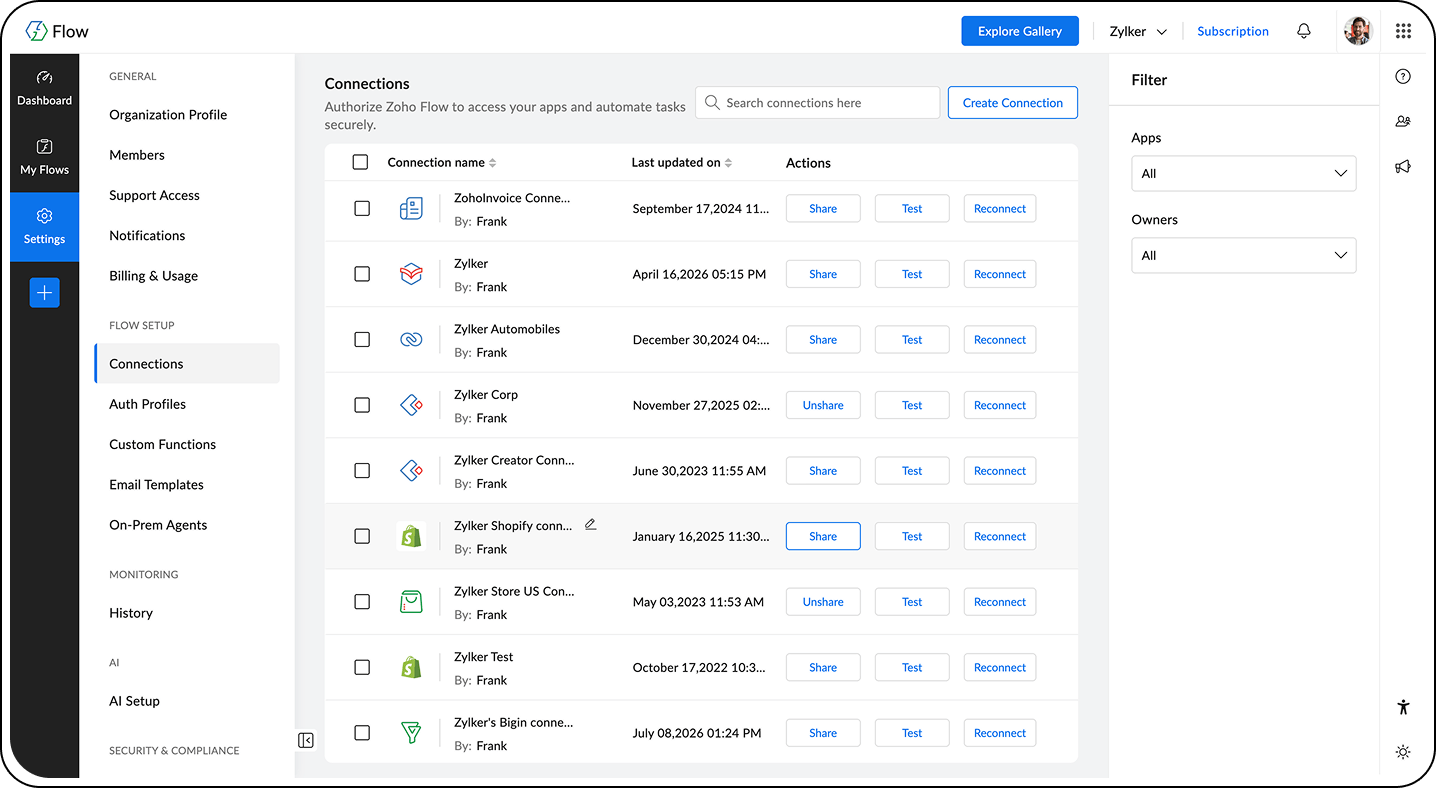Viewport: 1436px width, 788px height.
Task: Click Explore Gallery button
Action: [x=1020, y=31]
